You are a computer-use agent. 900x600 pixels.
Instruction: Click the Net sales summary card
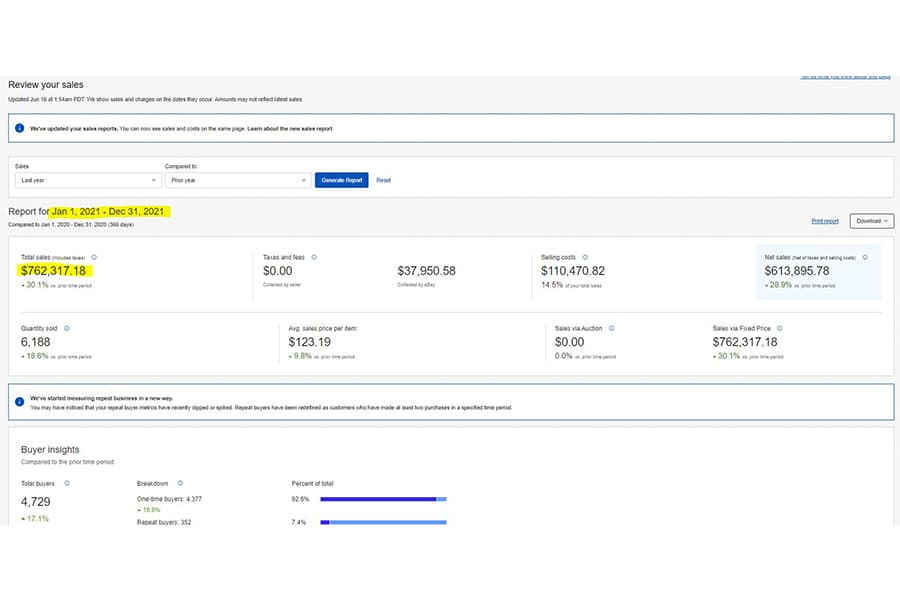pos(818,272)
